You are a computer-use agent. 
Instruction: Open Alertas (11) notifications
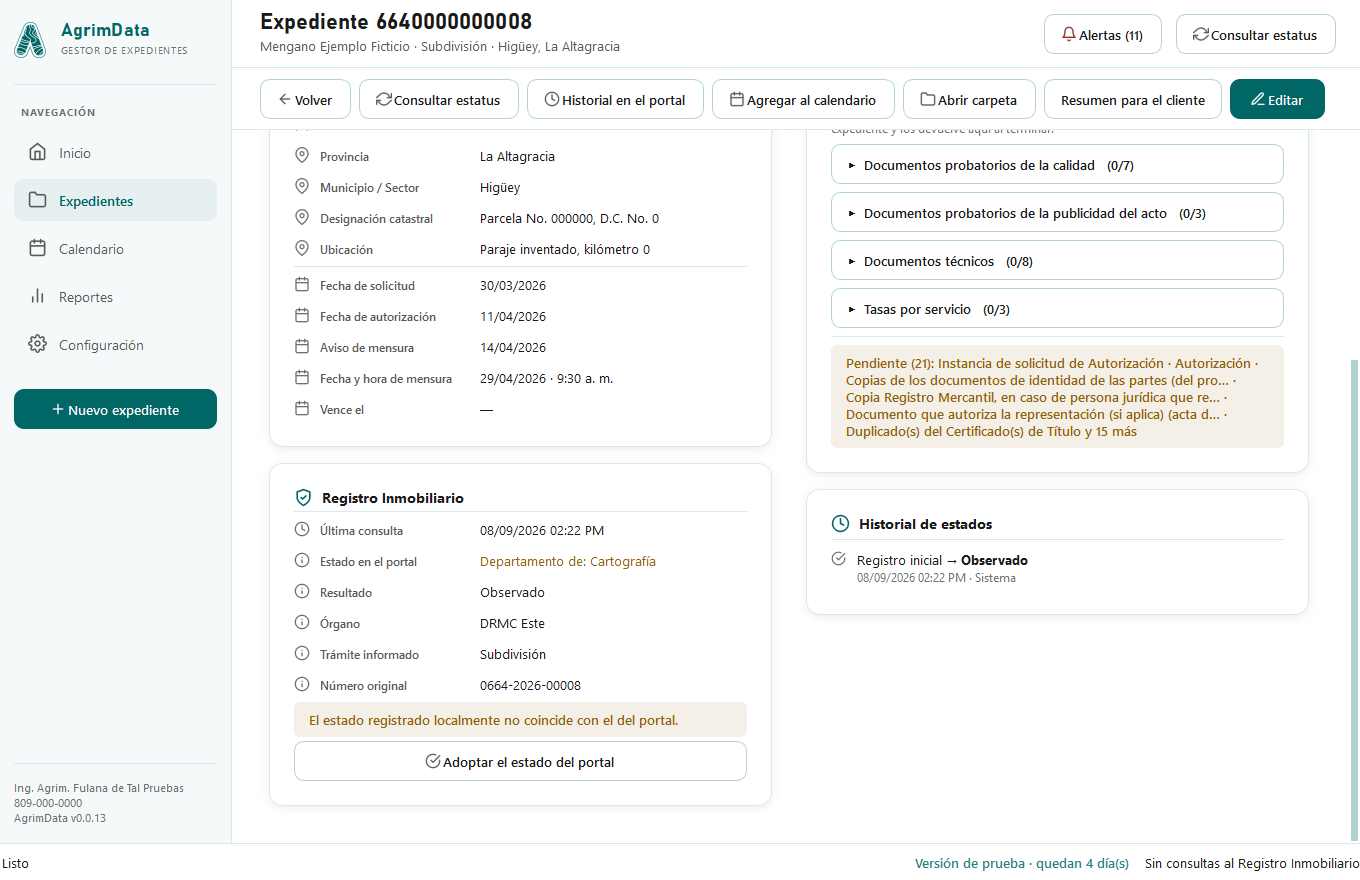[x=1102, y=34]
